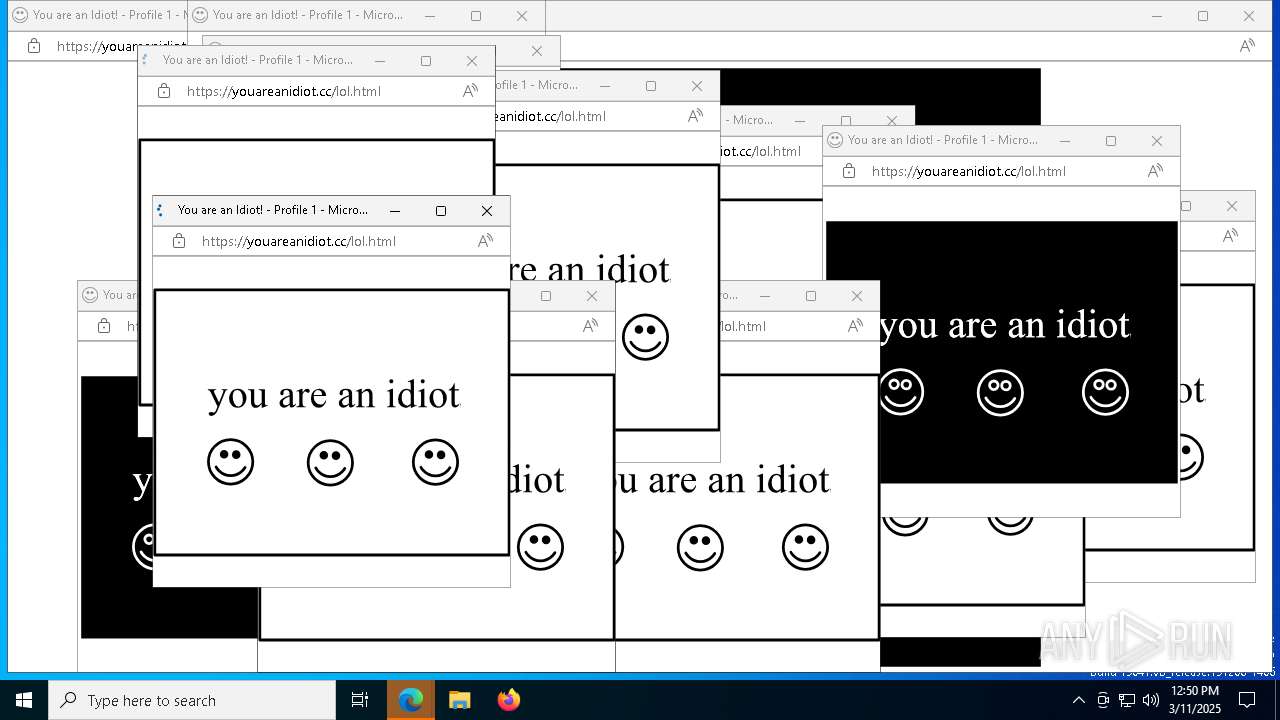This screenshot has width=1280, height=720.
Task: Click the network status tray icon
Action: [1127, 700]
